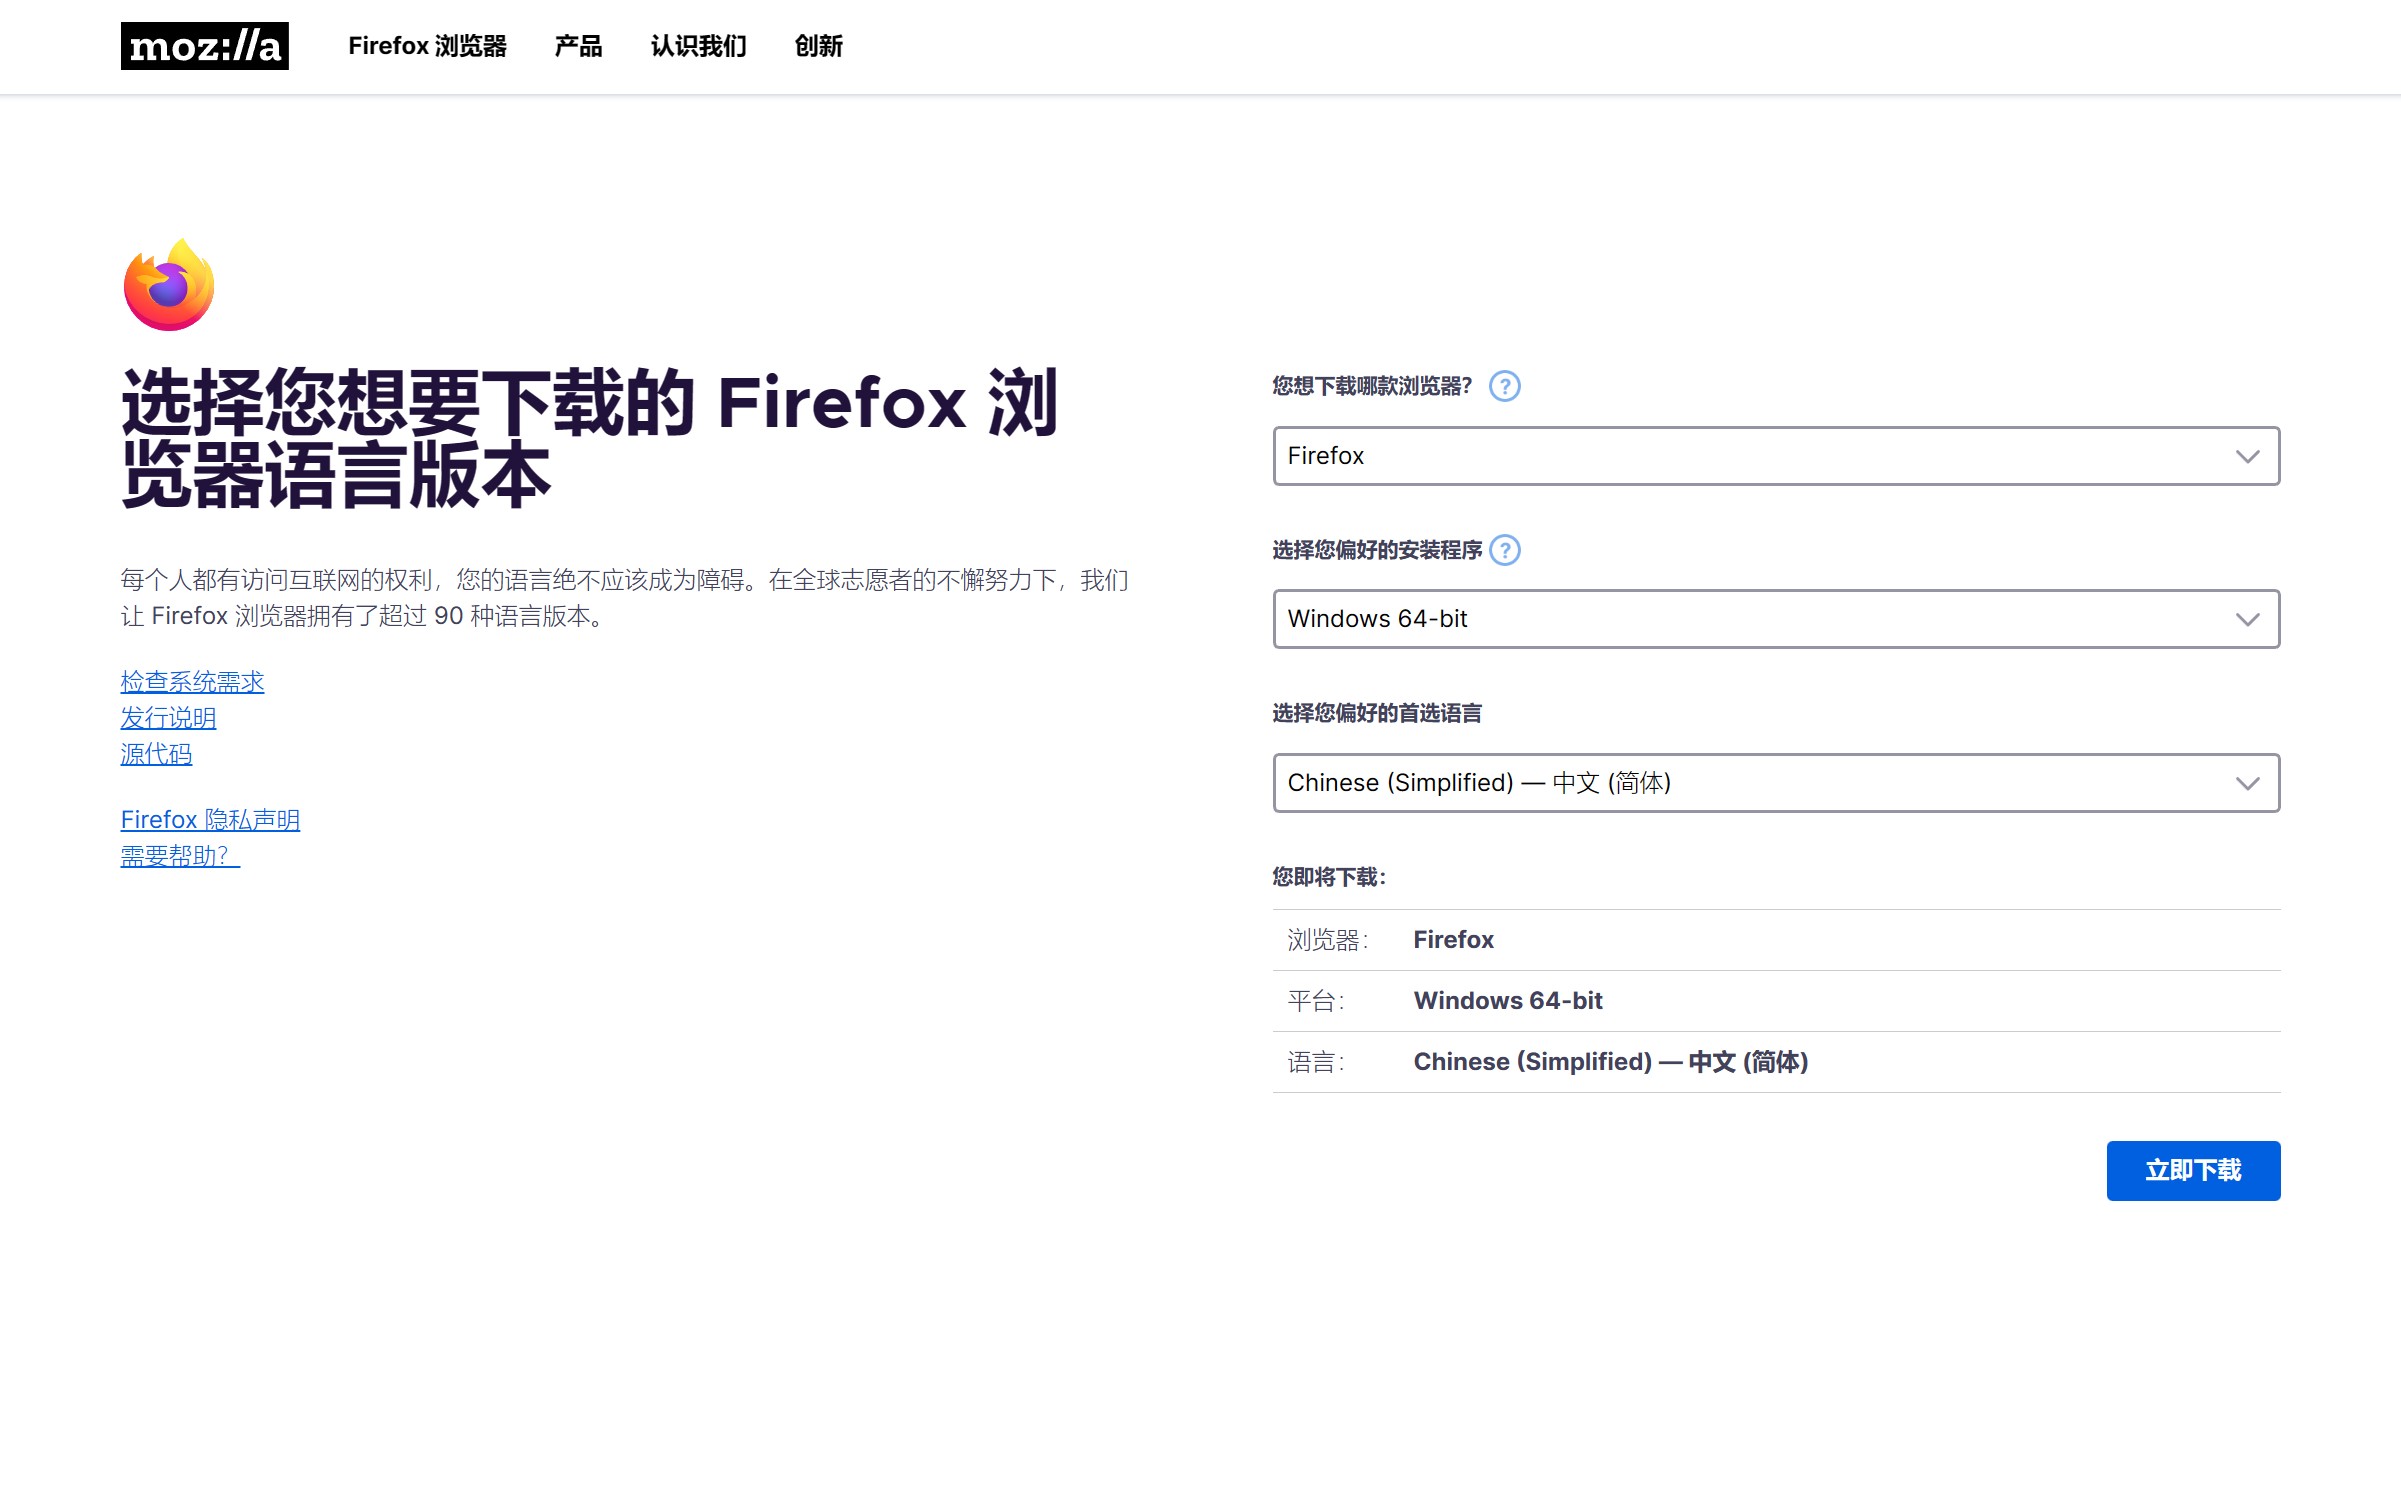
Task: Expand the Firefox browser dropdown
Action: point(1776,456)
